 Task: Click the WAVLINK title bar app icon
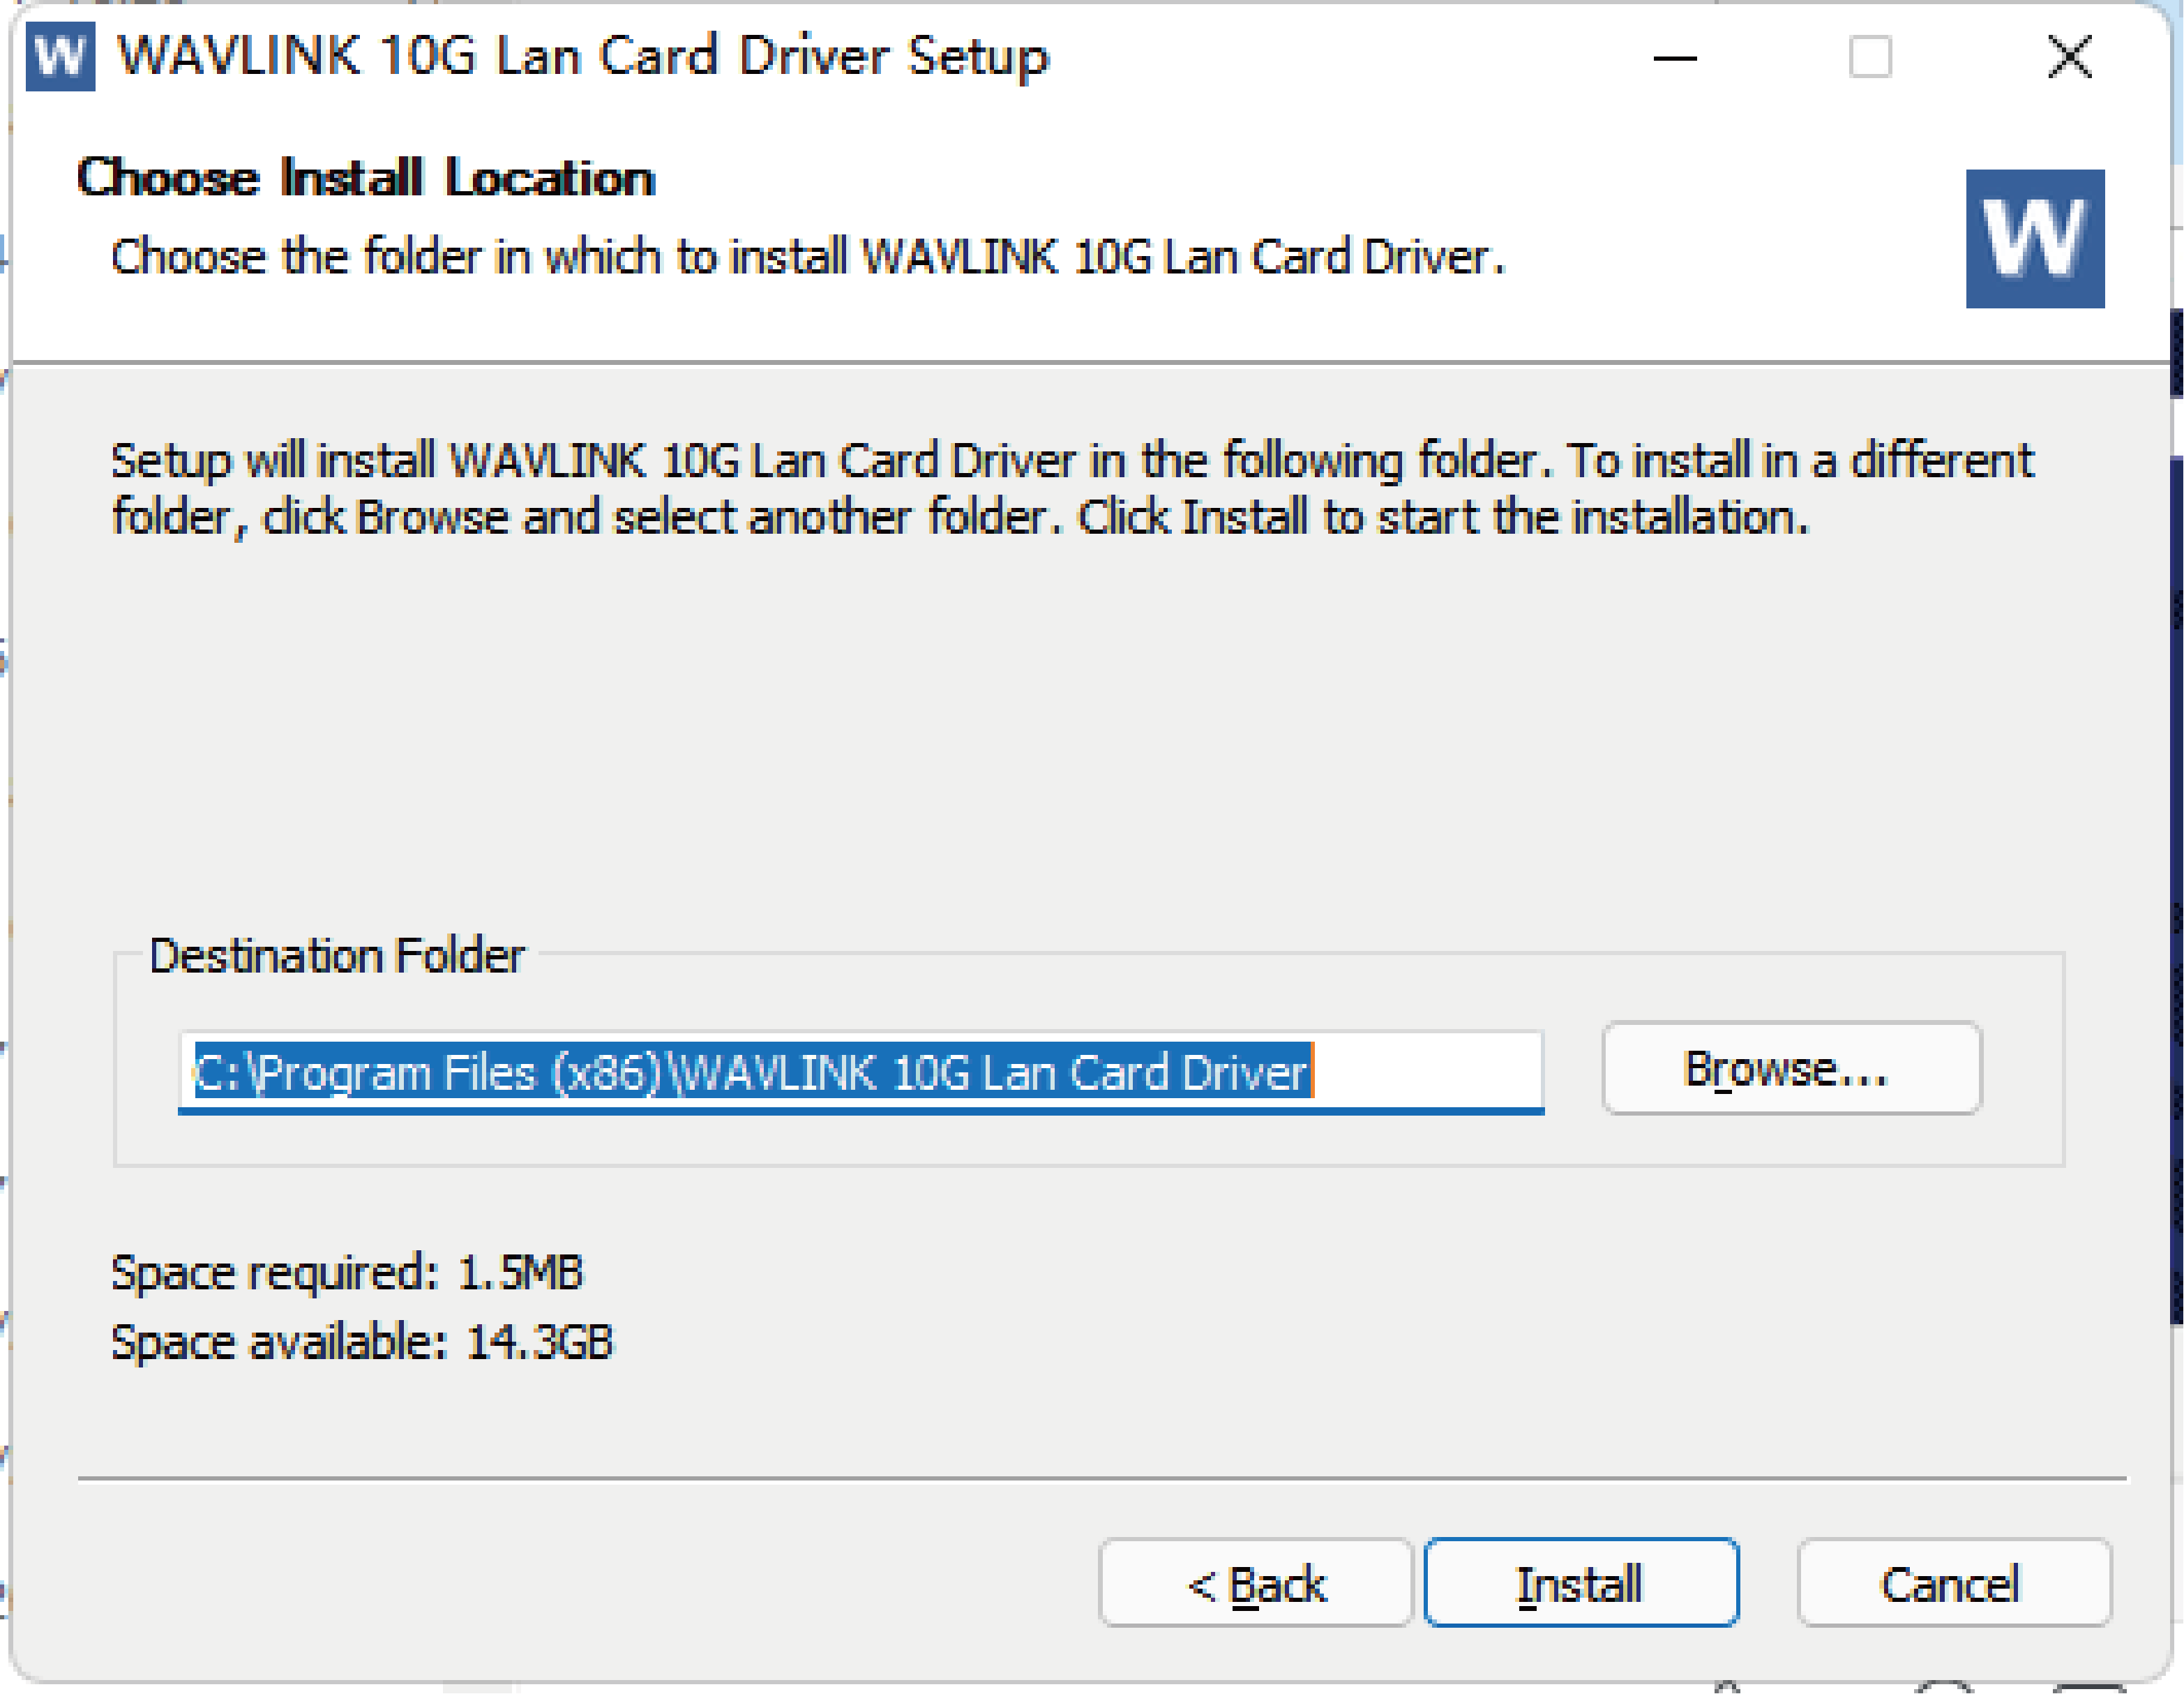(60, 57)
